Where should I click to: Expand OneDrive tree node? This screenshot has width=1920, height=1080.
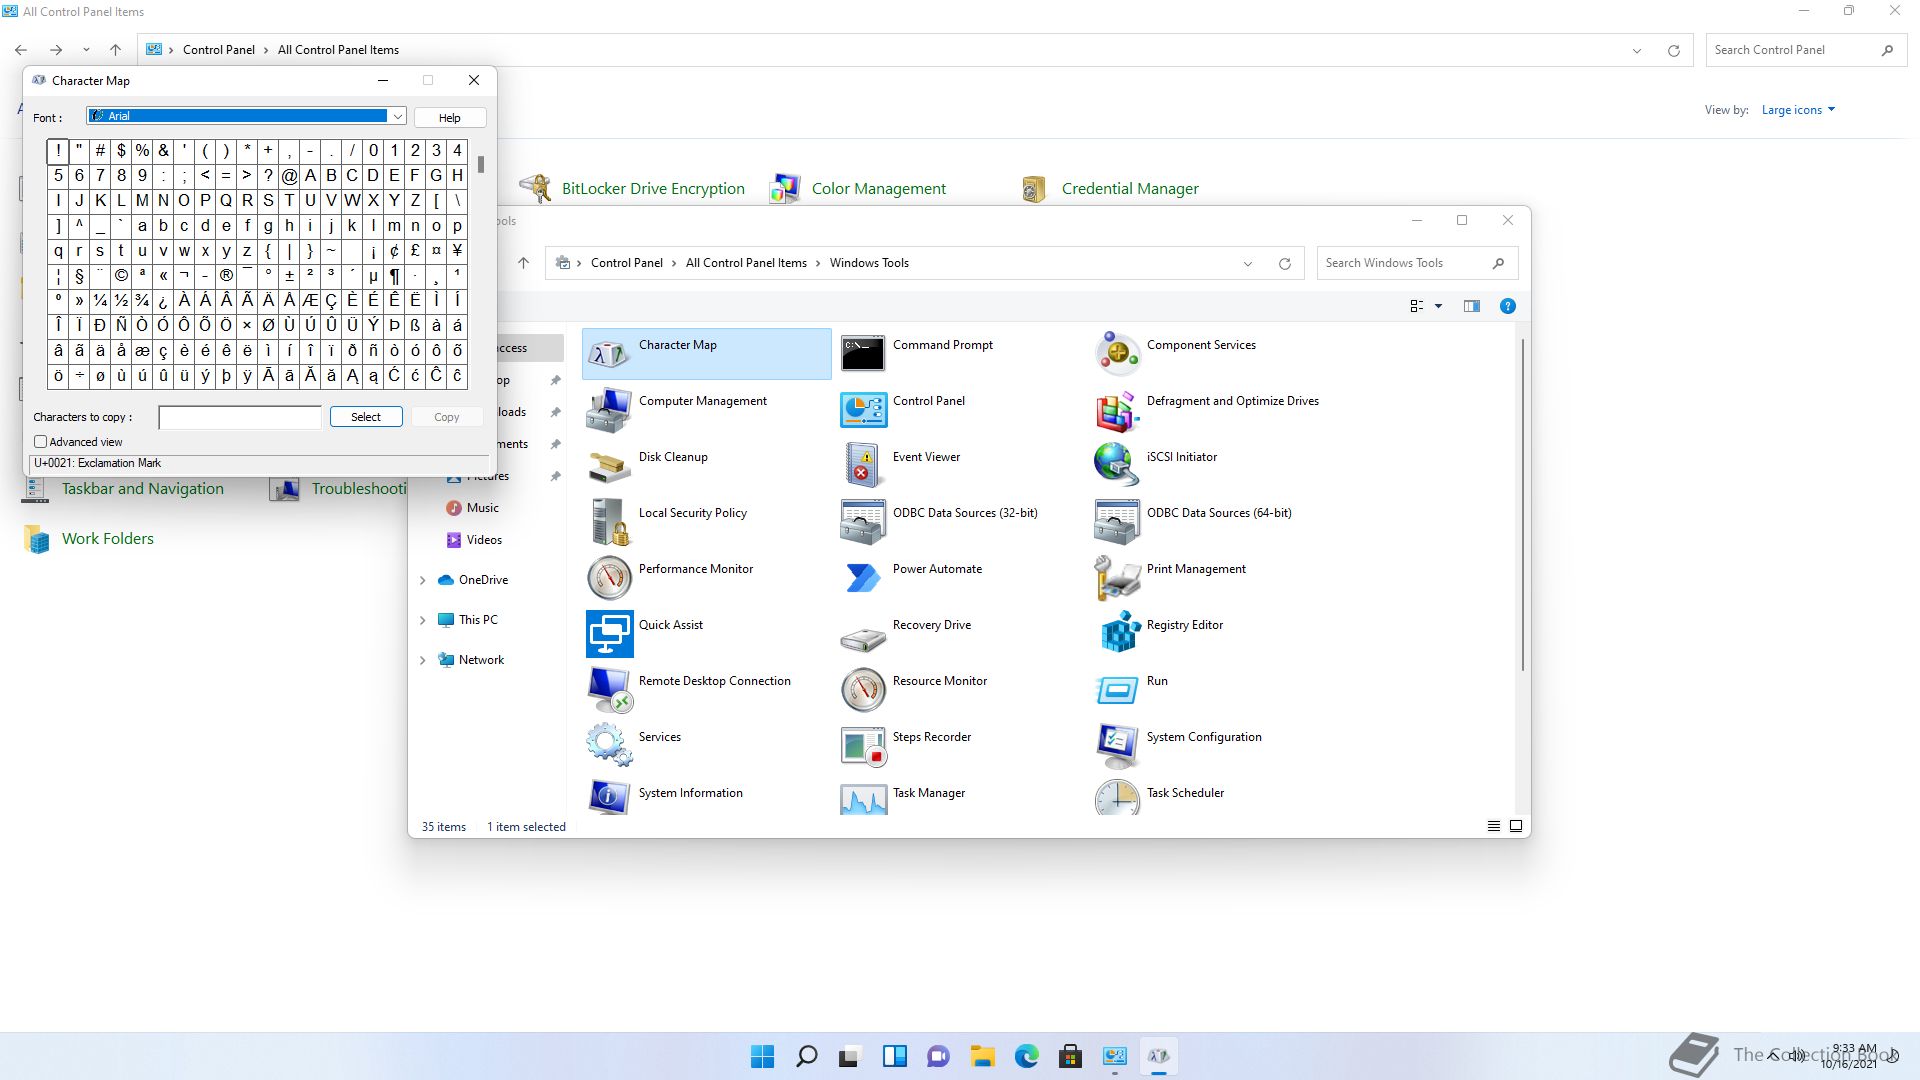point(423,580)
